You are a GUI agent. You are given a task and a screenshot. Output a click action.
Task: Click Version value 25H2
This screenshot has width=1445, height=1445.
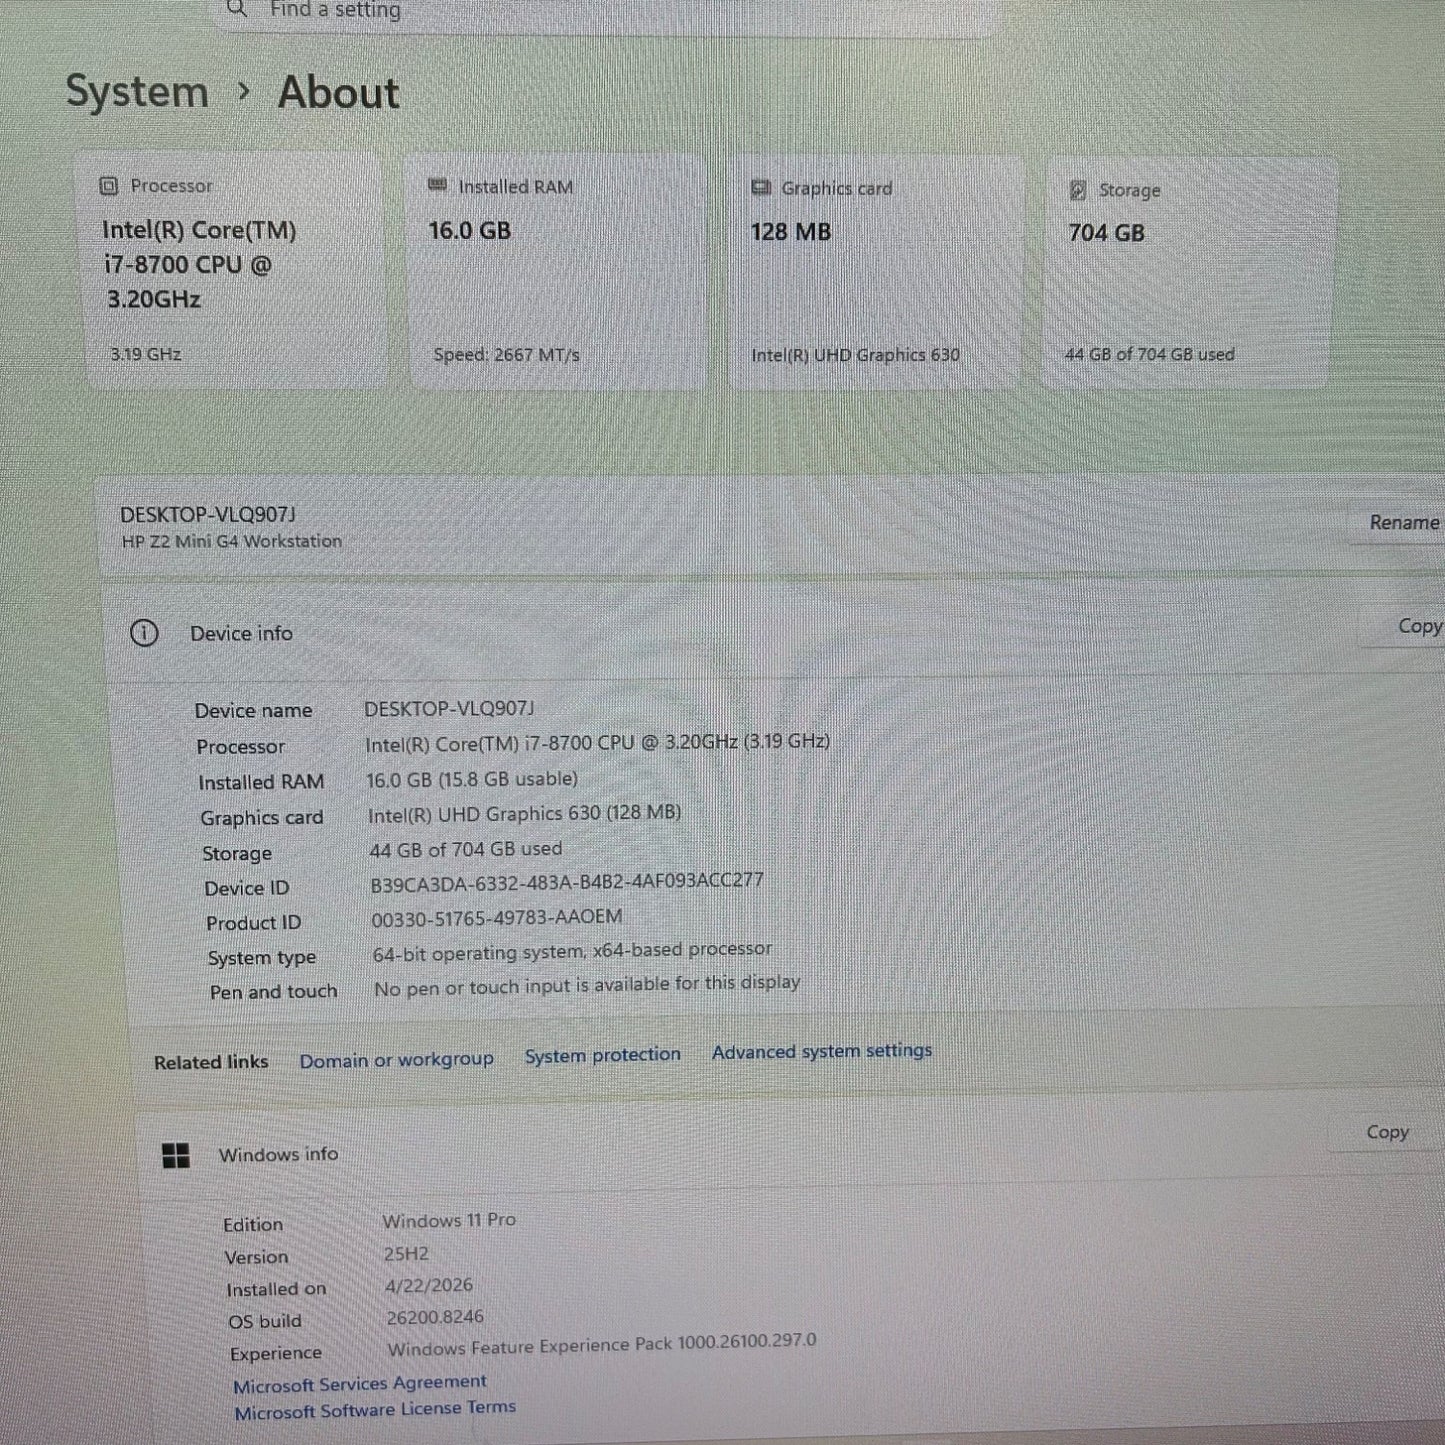point(406,1254)
